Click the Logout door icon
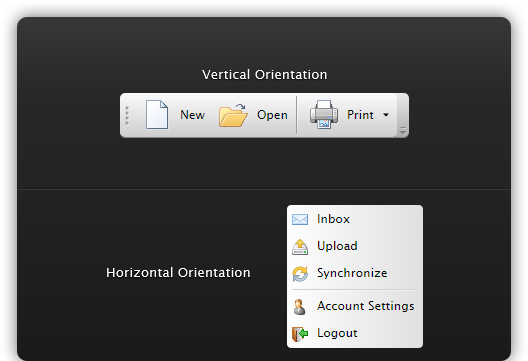 point(300,334)
